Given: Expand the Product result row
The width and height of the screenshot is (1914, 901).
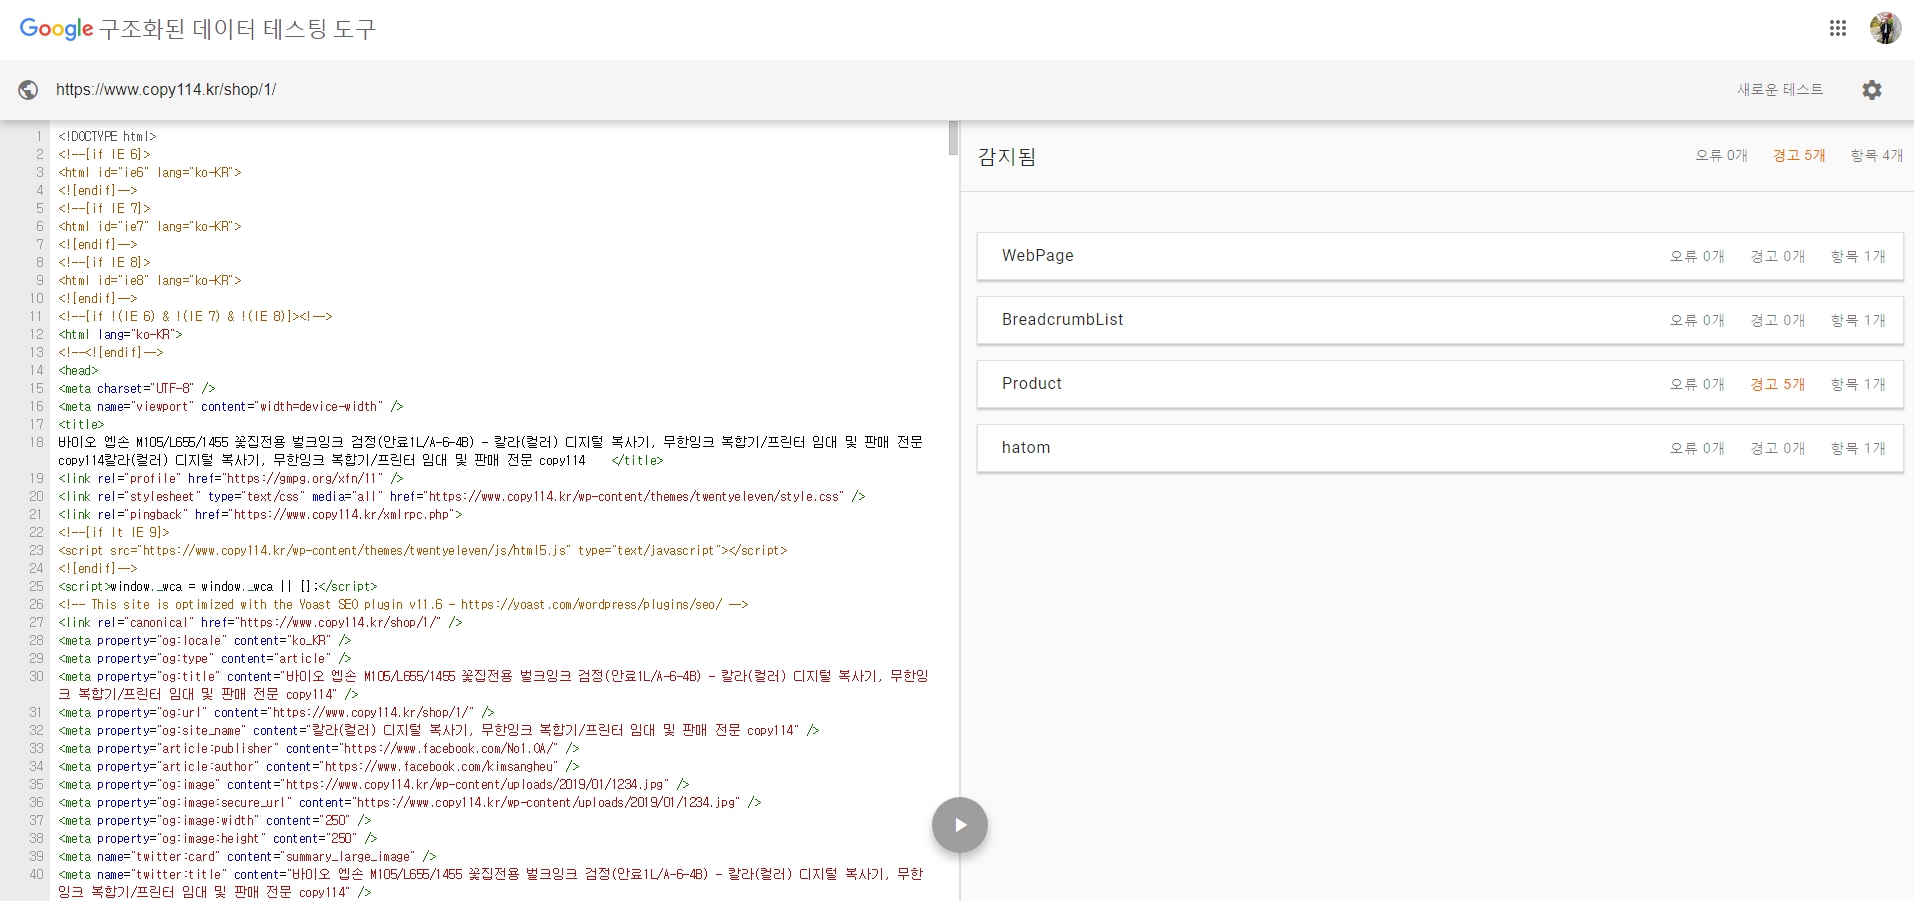Looking at the screenshot, I should pos(1440,384).
